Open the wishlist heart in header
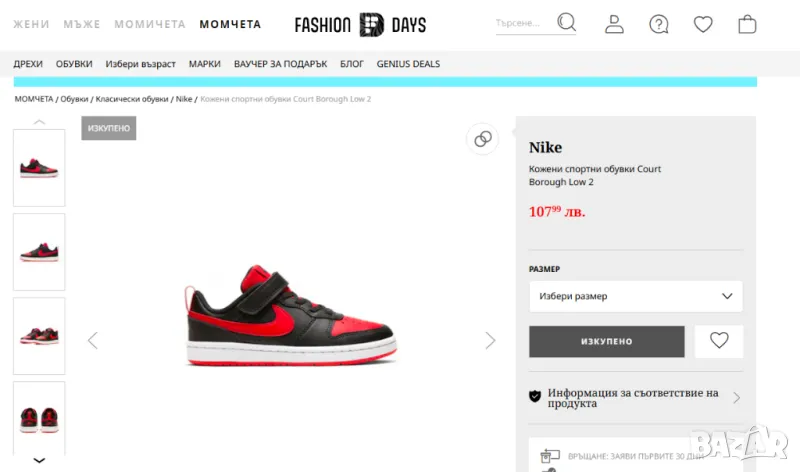This screenshot has height=472, width=800. [x=703, y=24]
